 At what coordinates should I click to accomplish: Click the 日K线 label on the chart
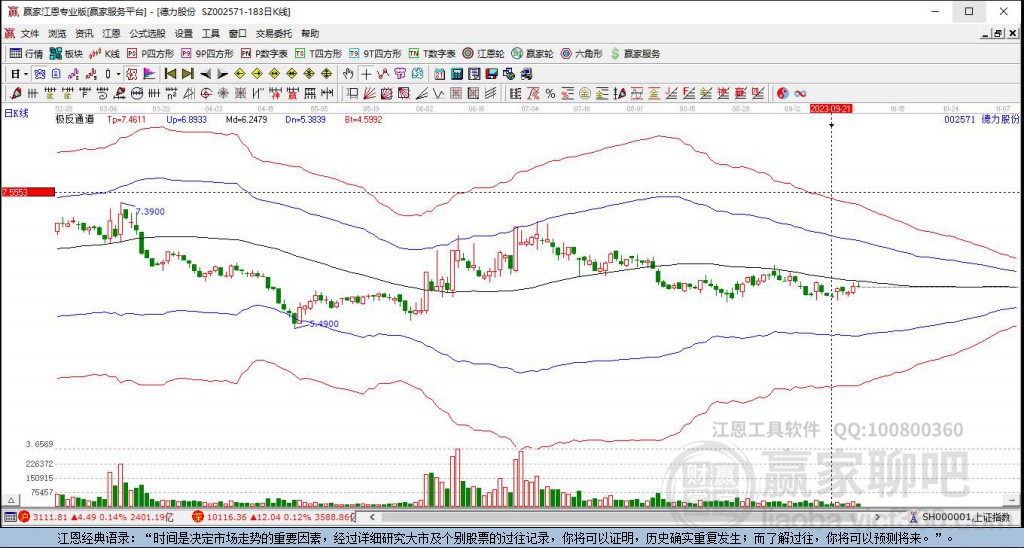click(16, 113)
